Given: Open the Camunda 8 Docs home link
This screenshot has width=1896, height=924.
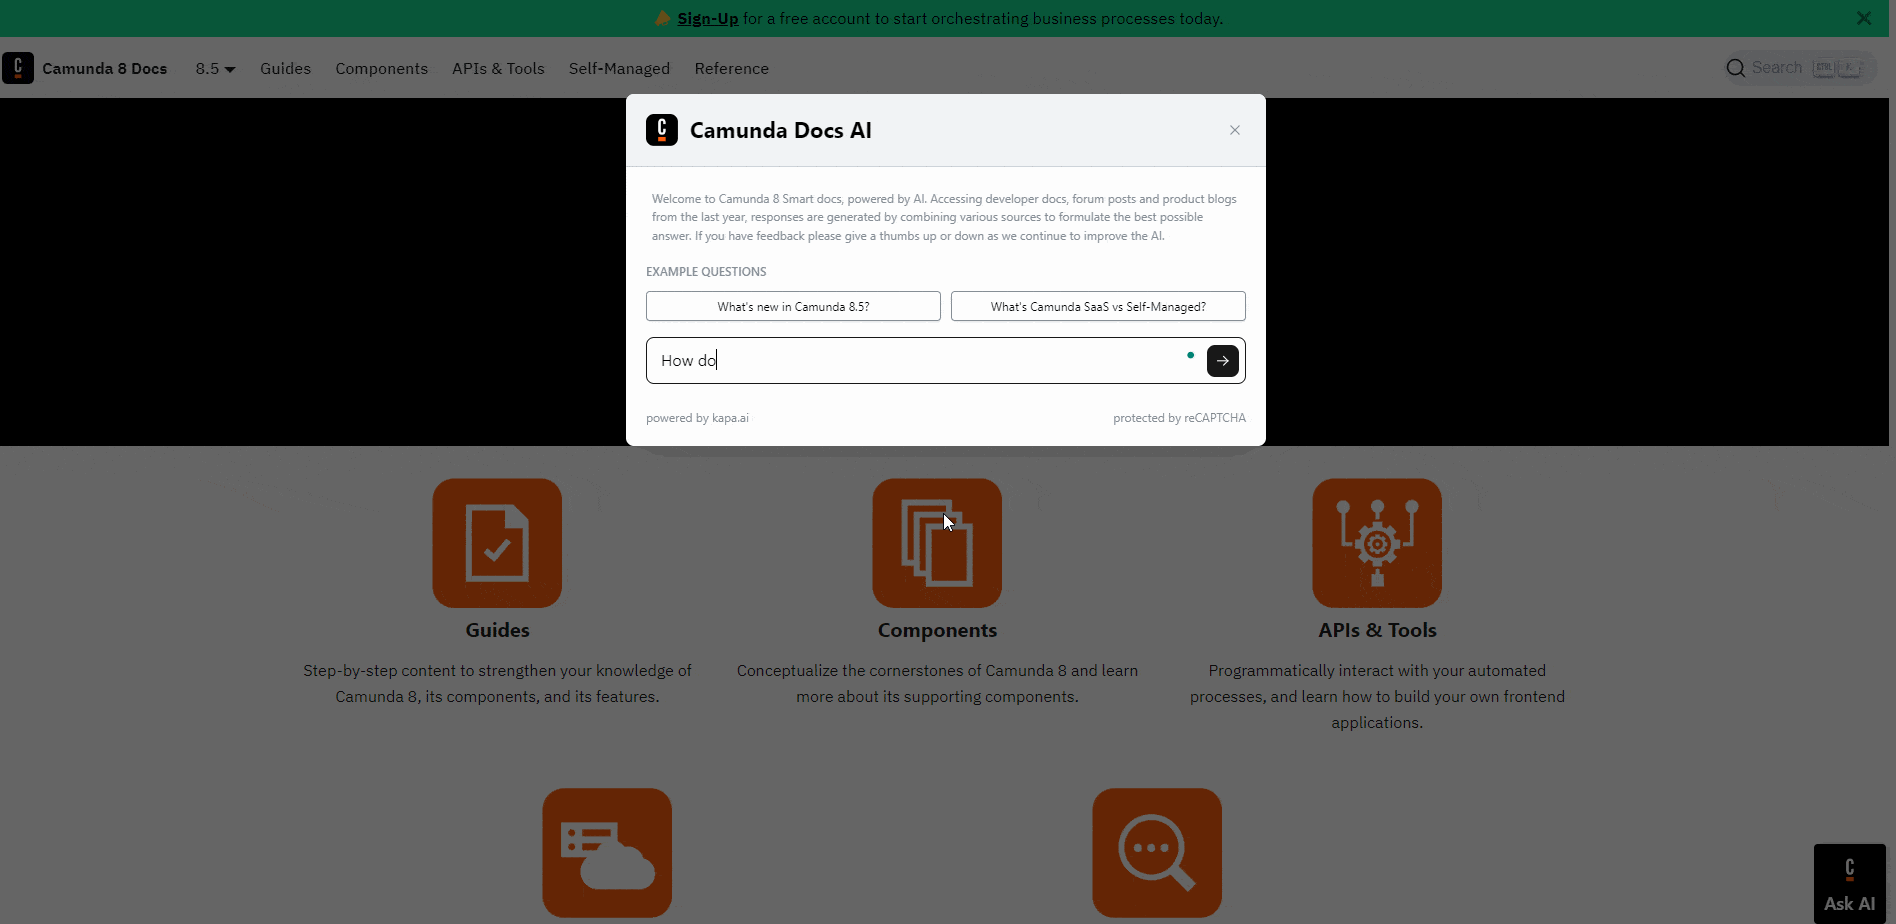Looking at the screenshot, I should 104,68.
